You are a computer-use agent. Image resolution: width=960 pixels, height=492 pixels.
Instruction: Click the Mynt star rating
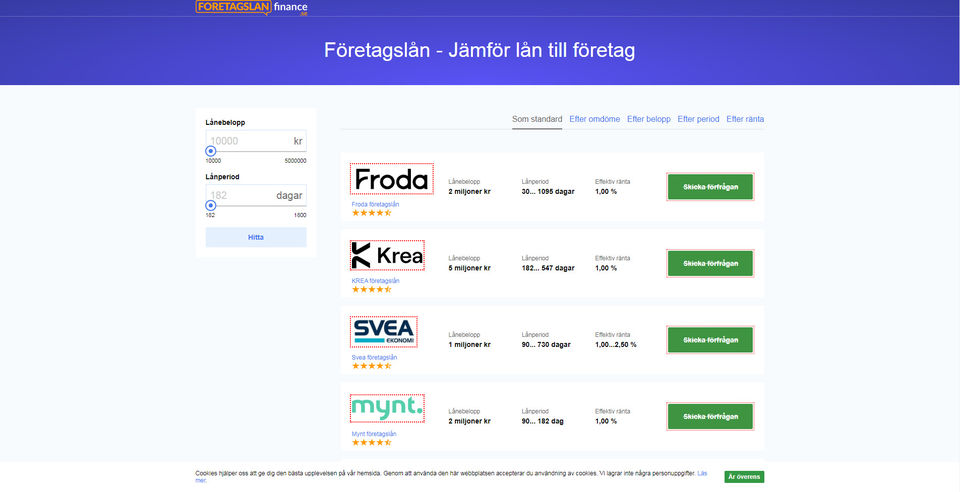tap(371, 442)
